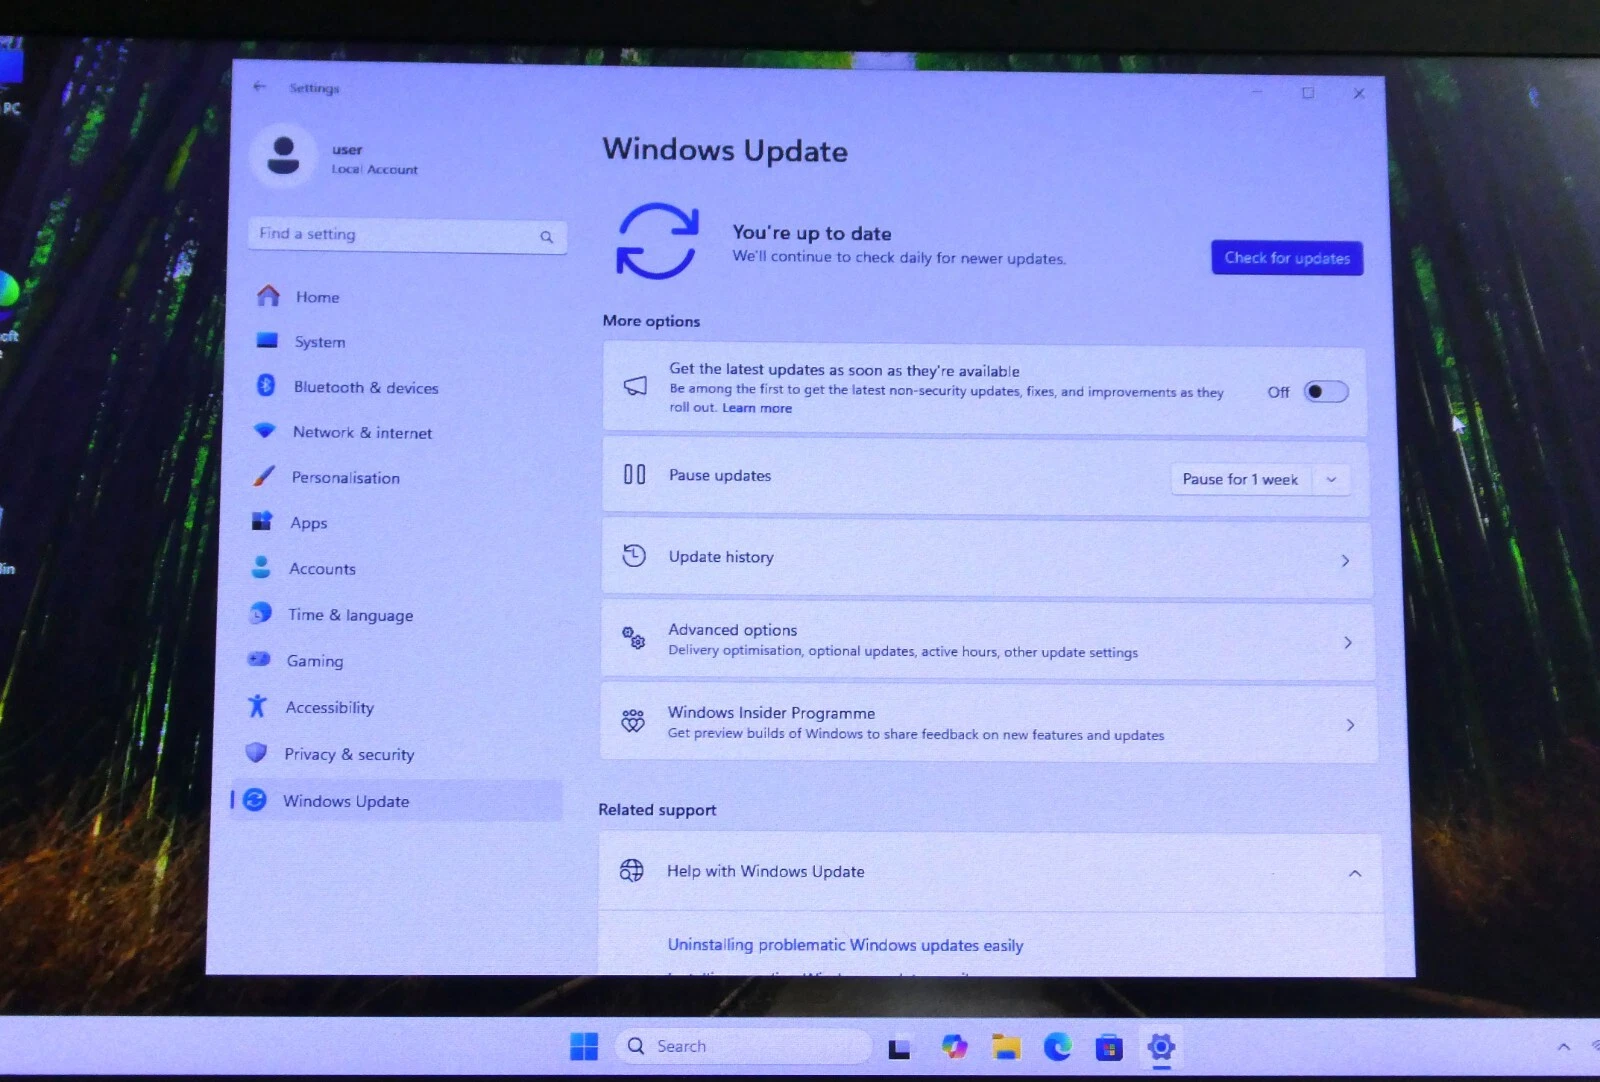Viewport: 1600px width, 1082px height.
Task: Open Privacy & security settings
Action: tap(349, 754)
